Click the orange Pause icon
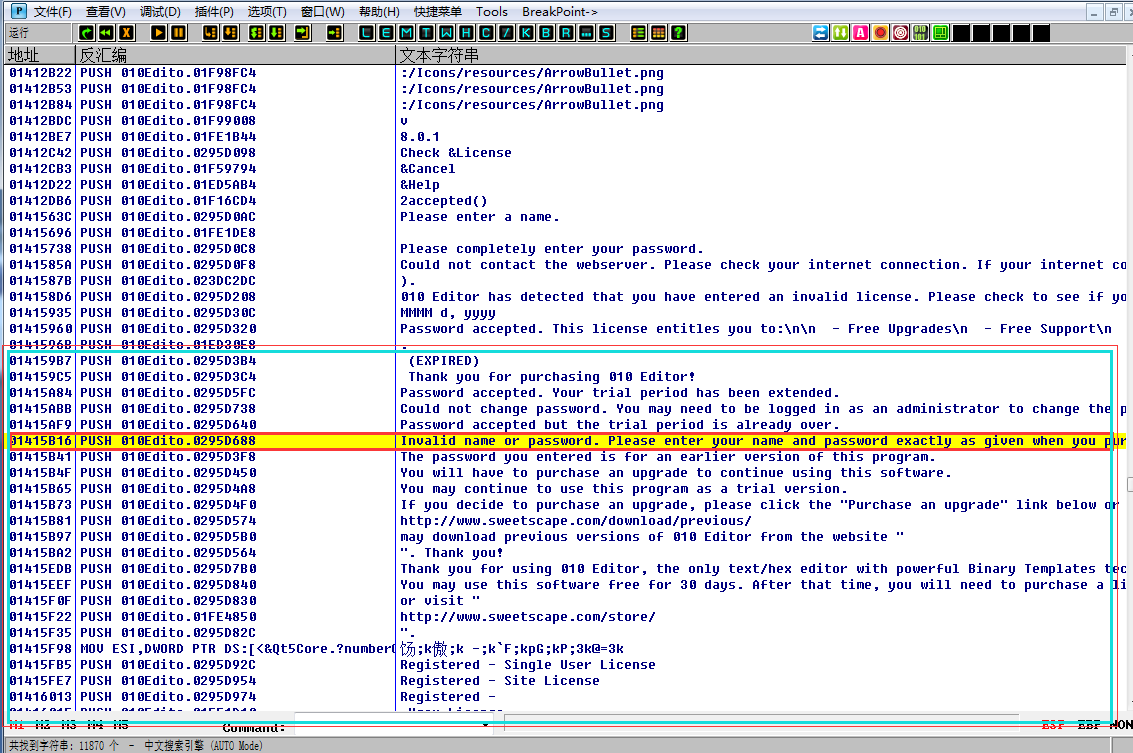The image size is (1133, 753). (178, 33)
